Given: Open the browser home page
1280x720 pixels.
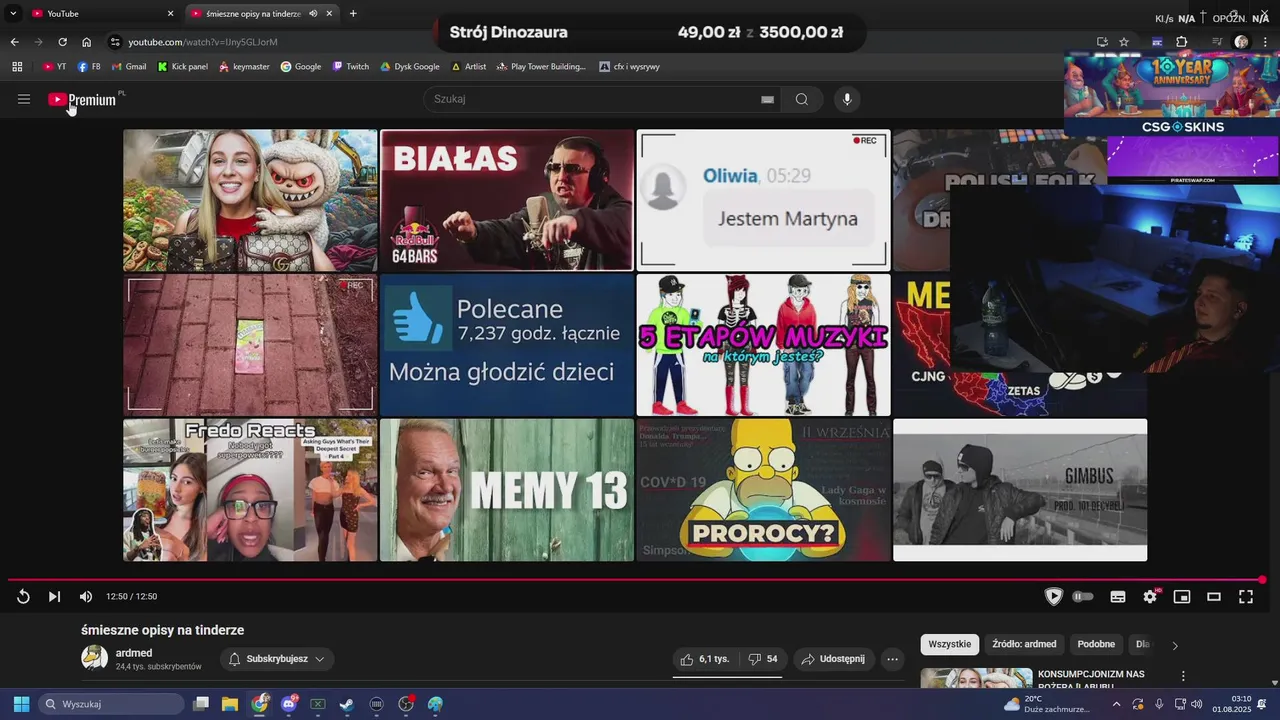Looking at the screenshot, I should [87, 42].
